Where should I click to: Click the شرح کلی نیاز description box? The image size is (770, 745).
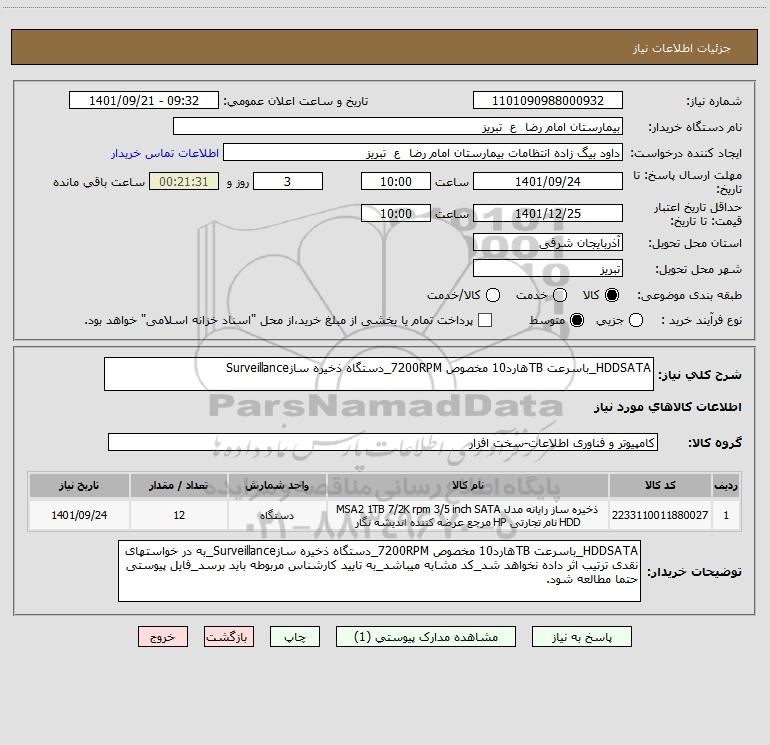click(379, 374)
